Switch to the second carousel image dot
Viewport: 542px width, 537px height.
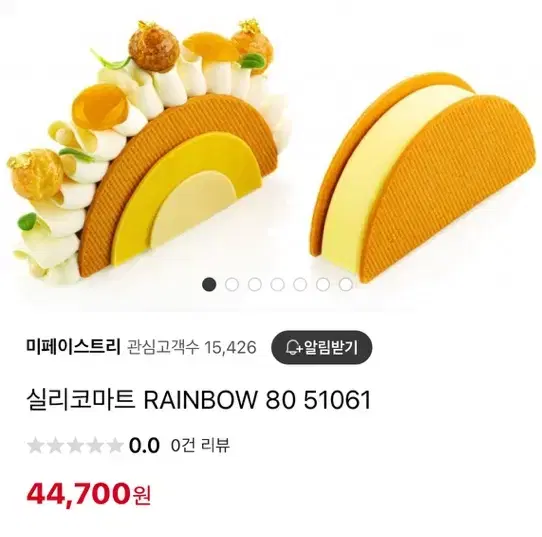pyautogui.click(x=232, y=284)
